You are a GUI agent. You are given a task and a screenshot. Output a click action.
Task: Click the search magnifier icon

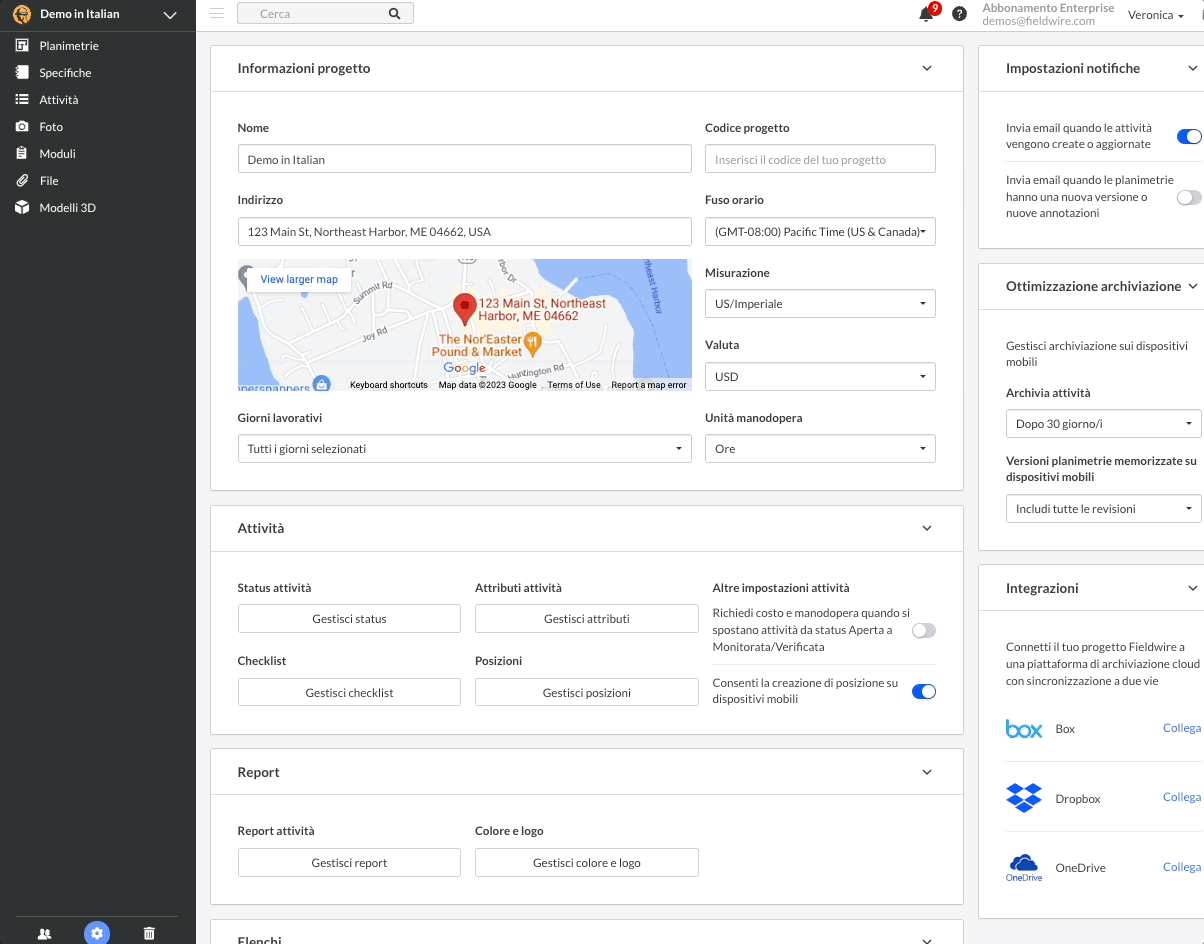pos(394,14)
